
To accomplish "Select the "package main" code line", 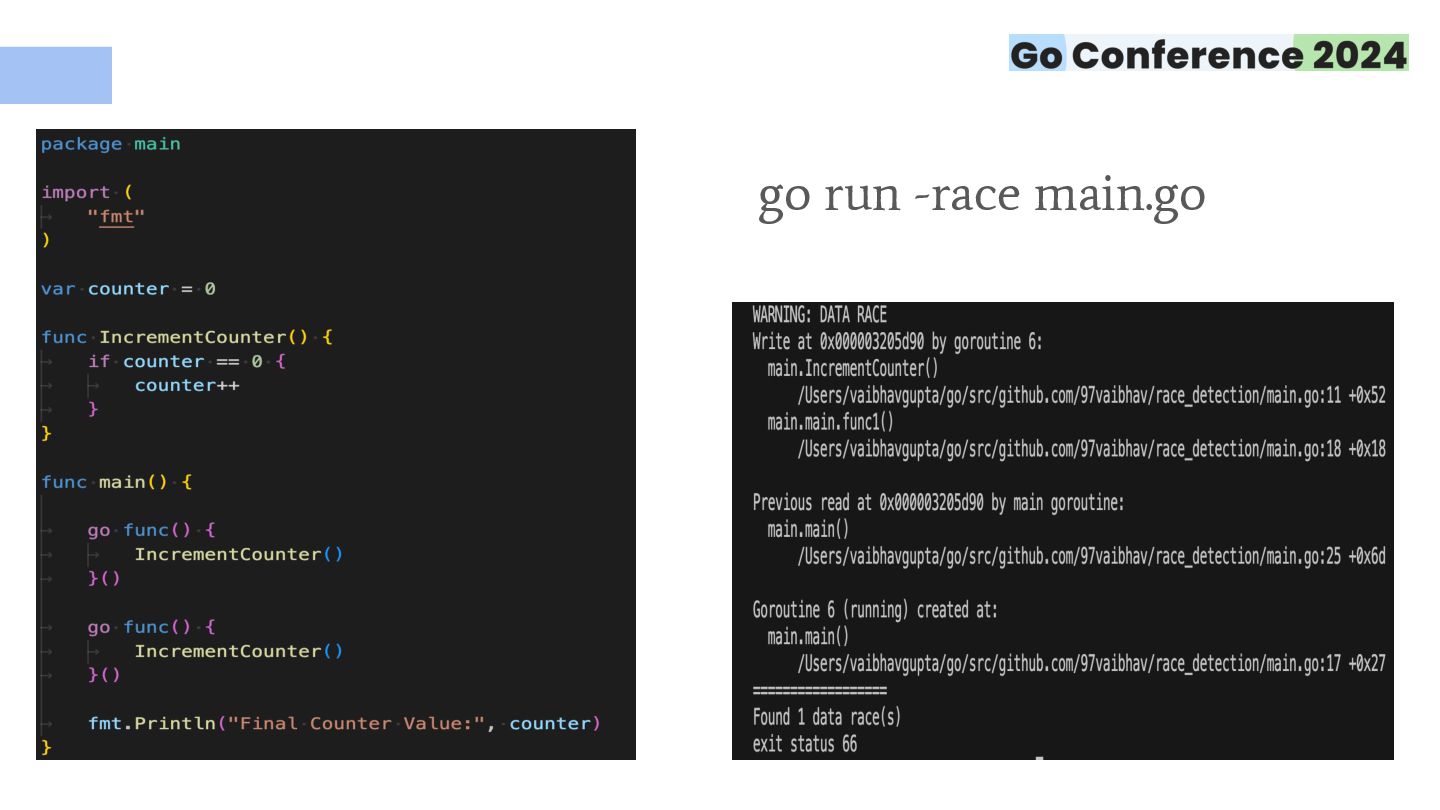I will 111,144.
